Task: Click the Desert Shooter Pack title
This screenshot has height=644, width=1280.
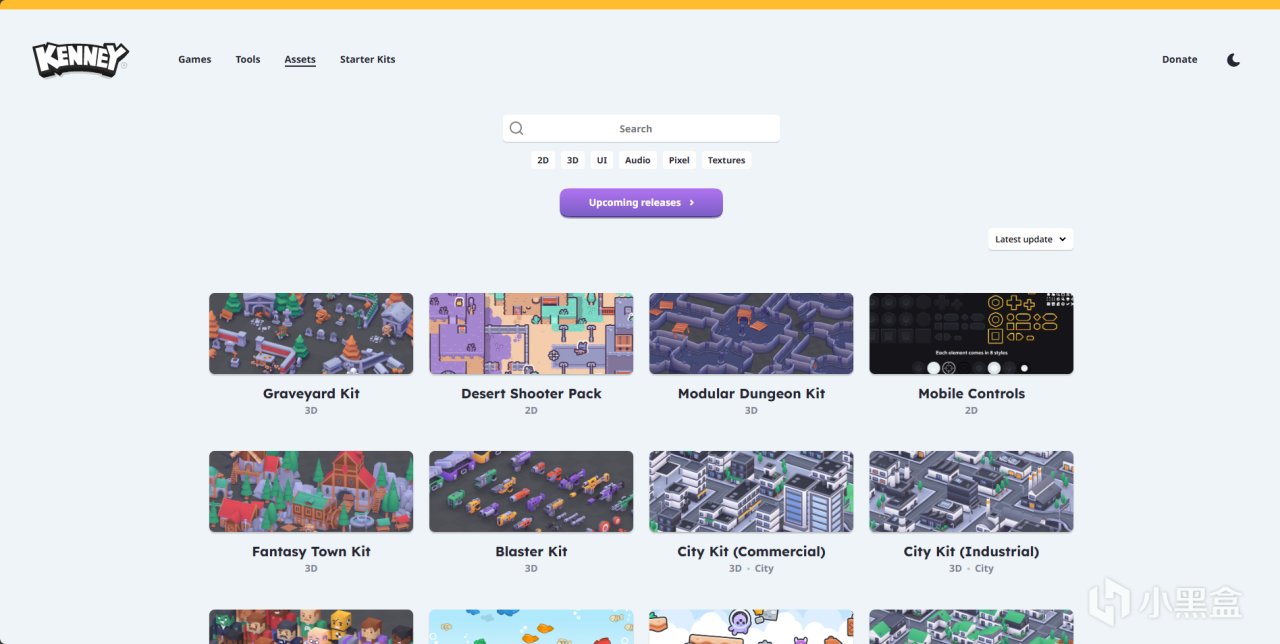Action: pyautogui.click(x=531, y=394)
